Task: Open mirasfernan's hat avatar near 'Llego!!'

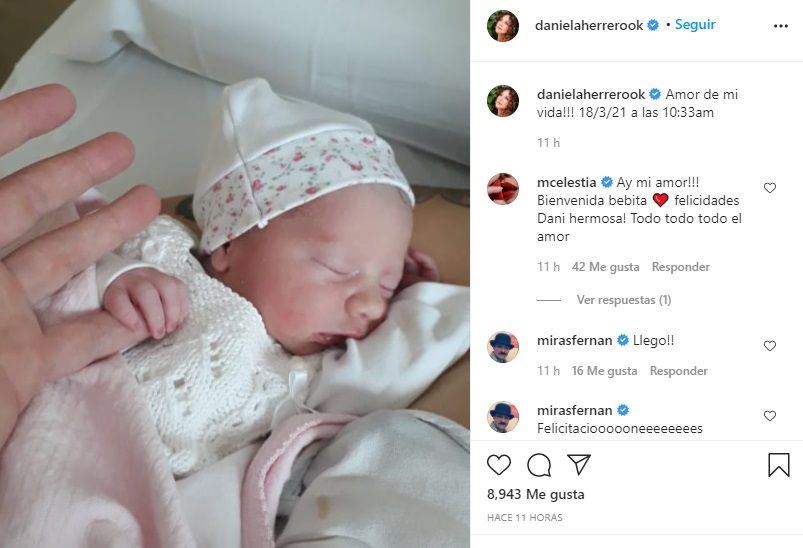Action: coord(503,347)
